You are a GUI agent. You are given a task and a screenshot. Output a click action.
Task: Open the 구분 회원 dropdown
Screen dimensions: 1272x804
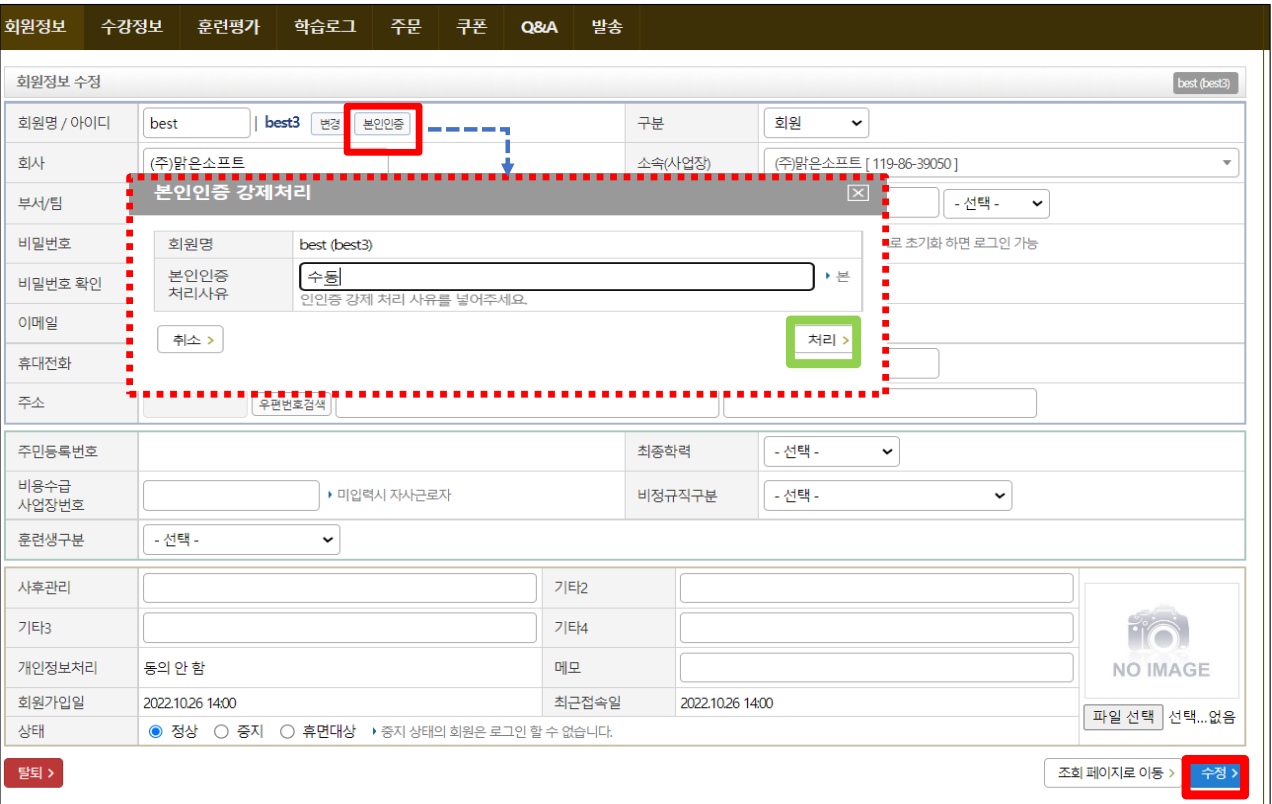[x=815, y=123]
